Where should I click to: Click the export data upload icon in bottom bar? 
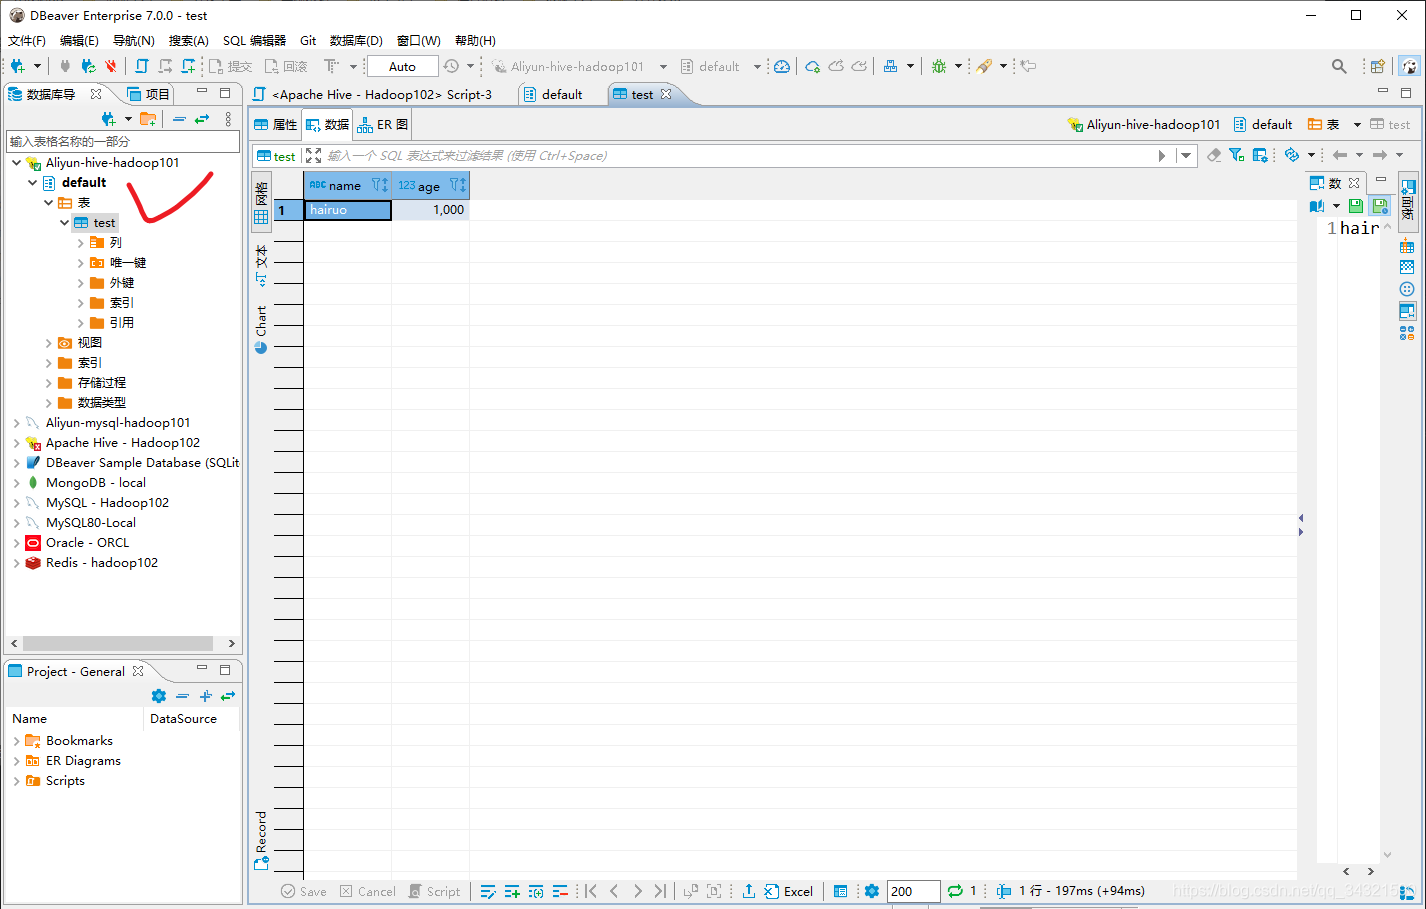click(x=748, y=891)
